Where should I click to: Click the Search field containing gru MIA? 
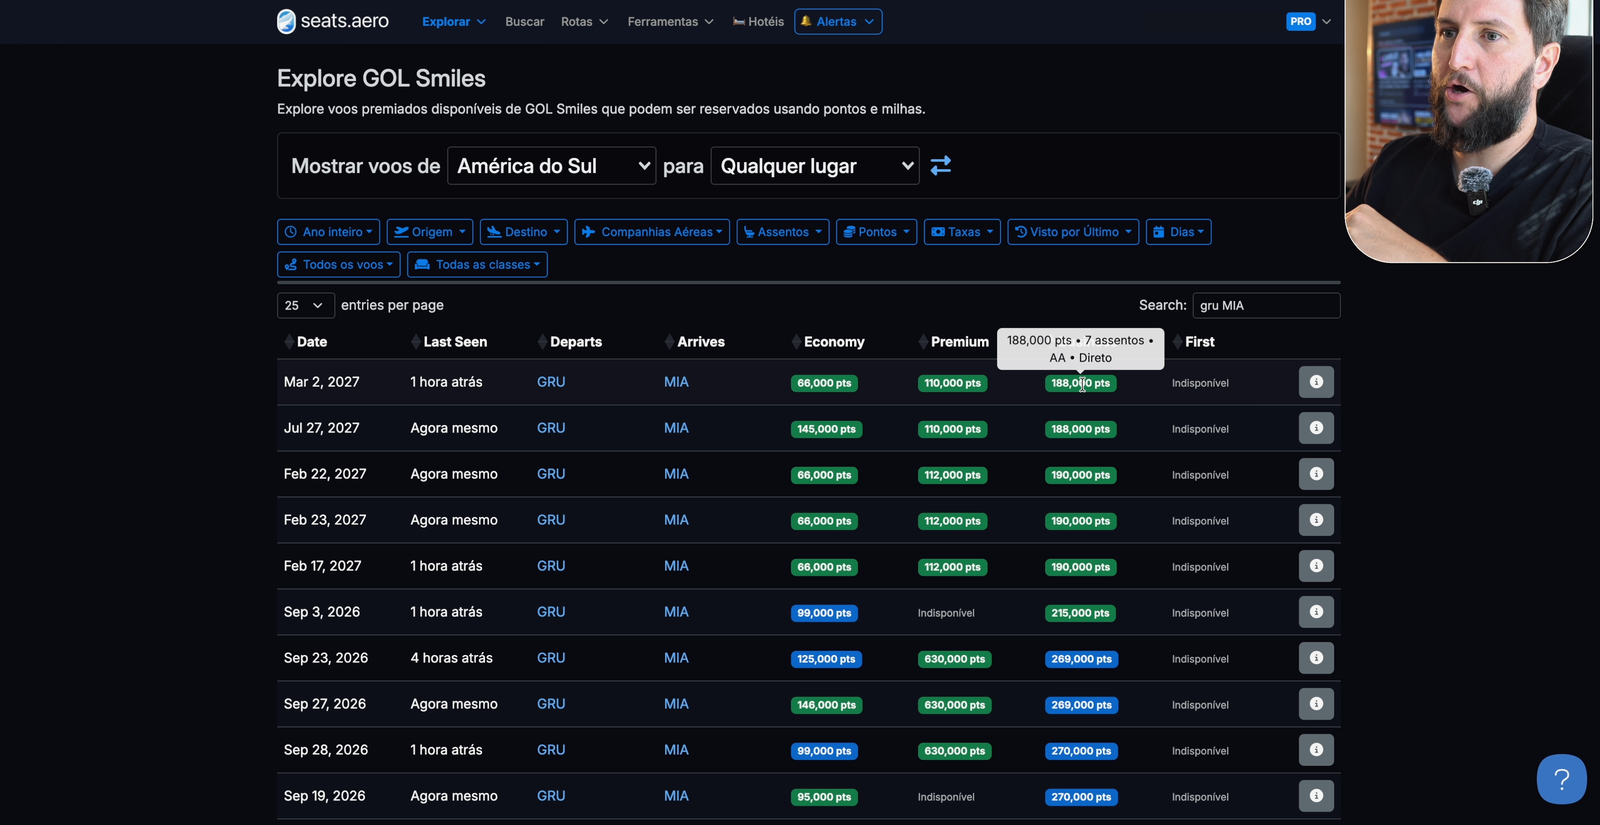(1266, 305)
